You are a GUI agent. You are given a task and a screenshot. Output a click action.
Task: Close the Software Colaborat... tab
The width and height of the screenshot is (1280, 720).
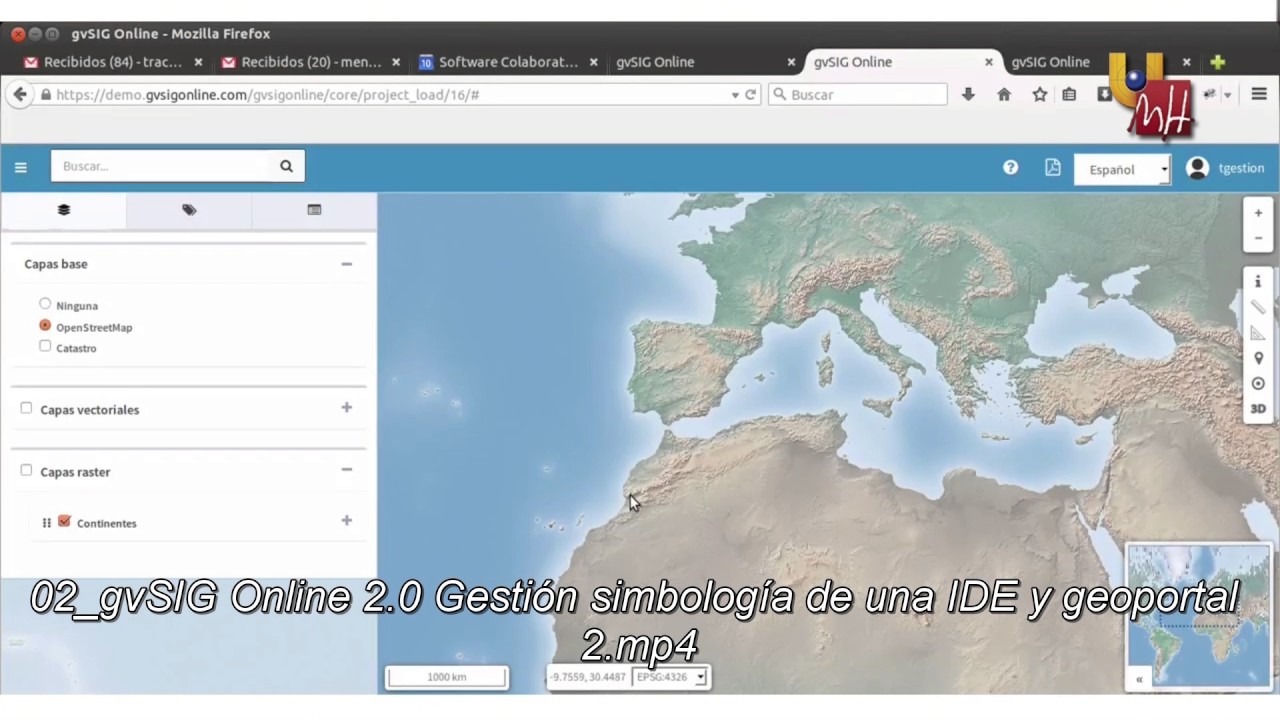tap(594, 62)
